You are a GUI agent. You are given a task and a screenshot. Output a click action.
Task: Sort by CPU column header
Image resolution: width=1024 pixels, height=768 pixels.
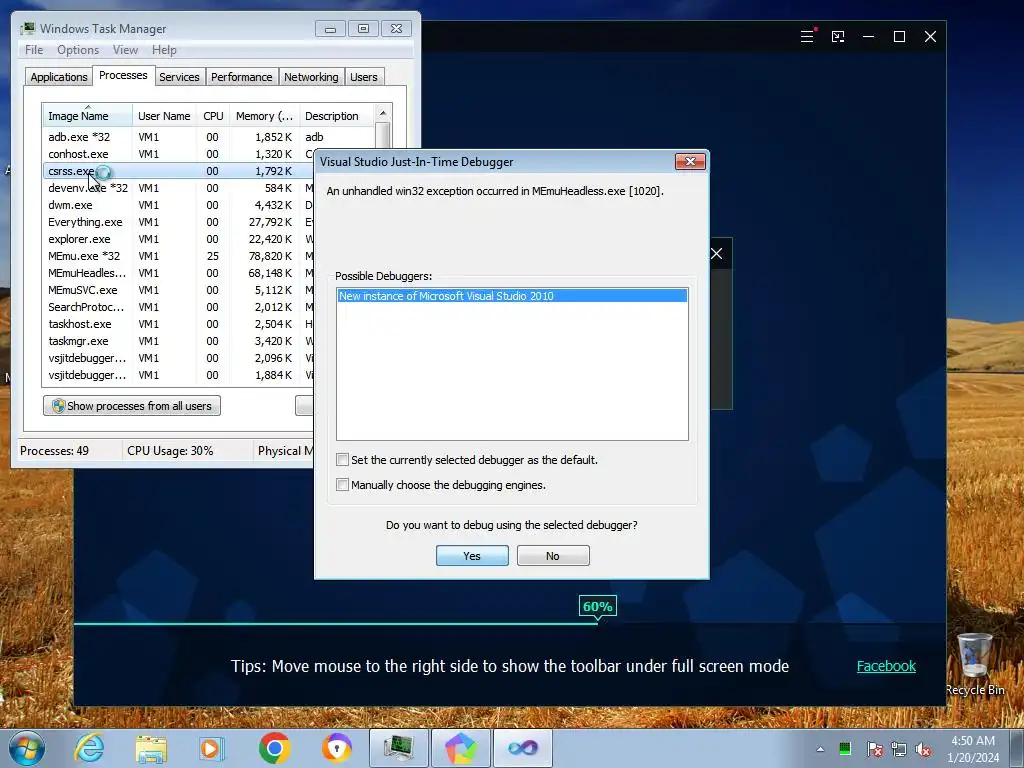pos(213,116)
